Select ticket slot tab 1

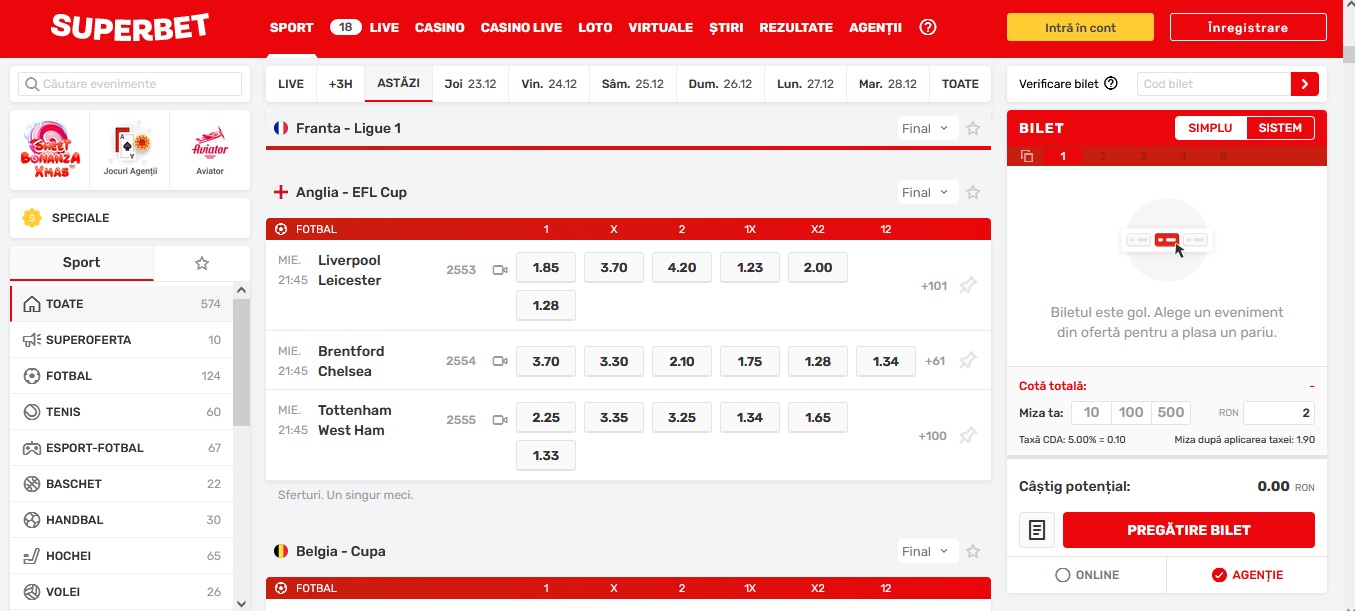click(1063, 156)
